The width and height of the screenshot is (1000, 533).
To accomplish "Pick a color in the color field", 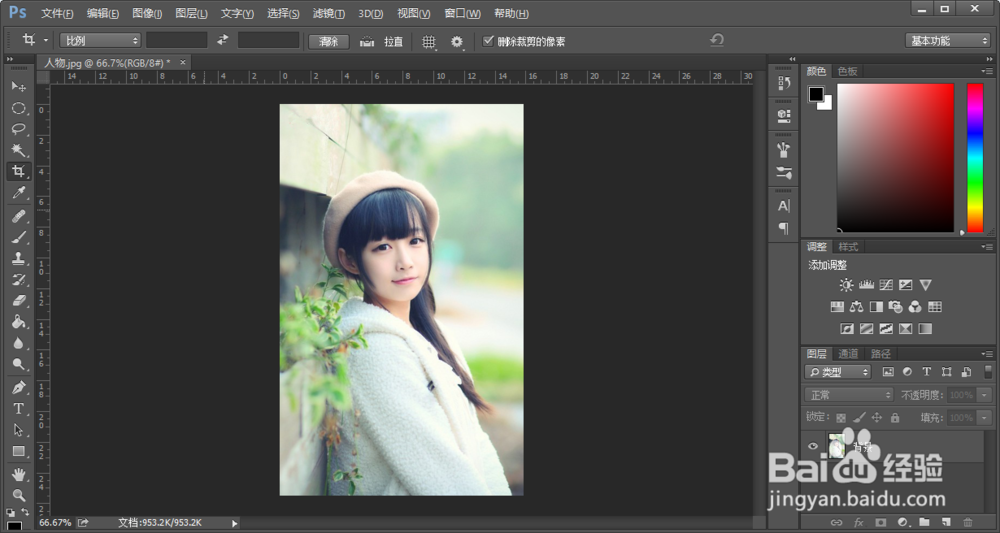I will coord(895,157).
